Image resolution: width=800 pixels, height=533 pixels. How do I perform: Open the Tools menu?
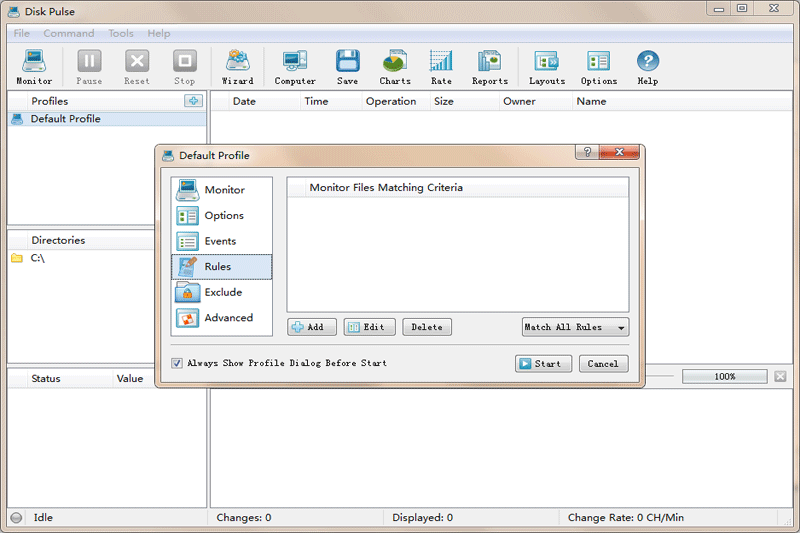(121, 33)
